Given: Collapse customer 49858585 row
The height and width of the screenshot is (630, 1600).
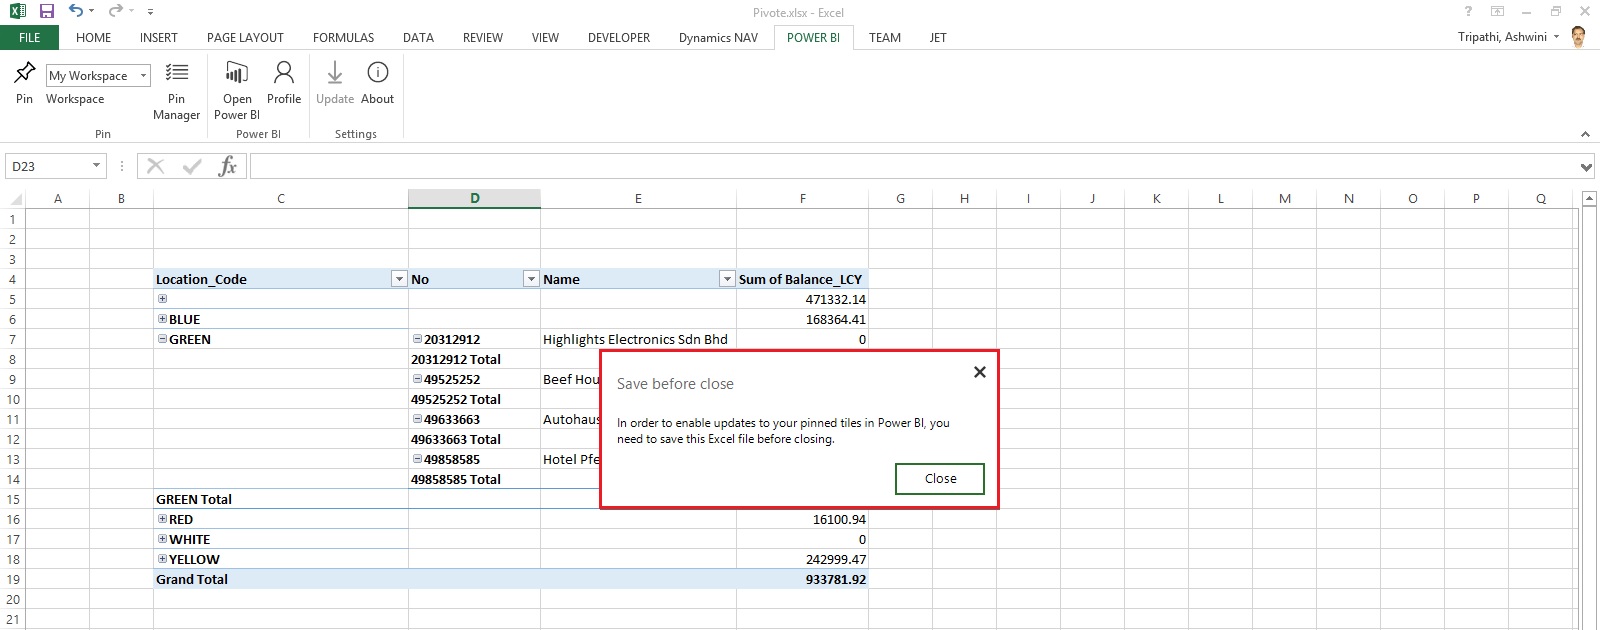Looking at the screenshot, I should click(417, 459).
